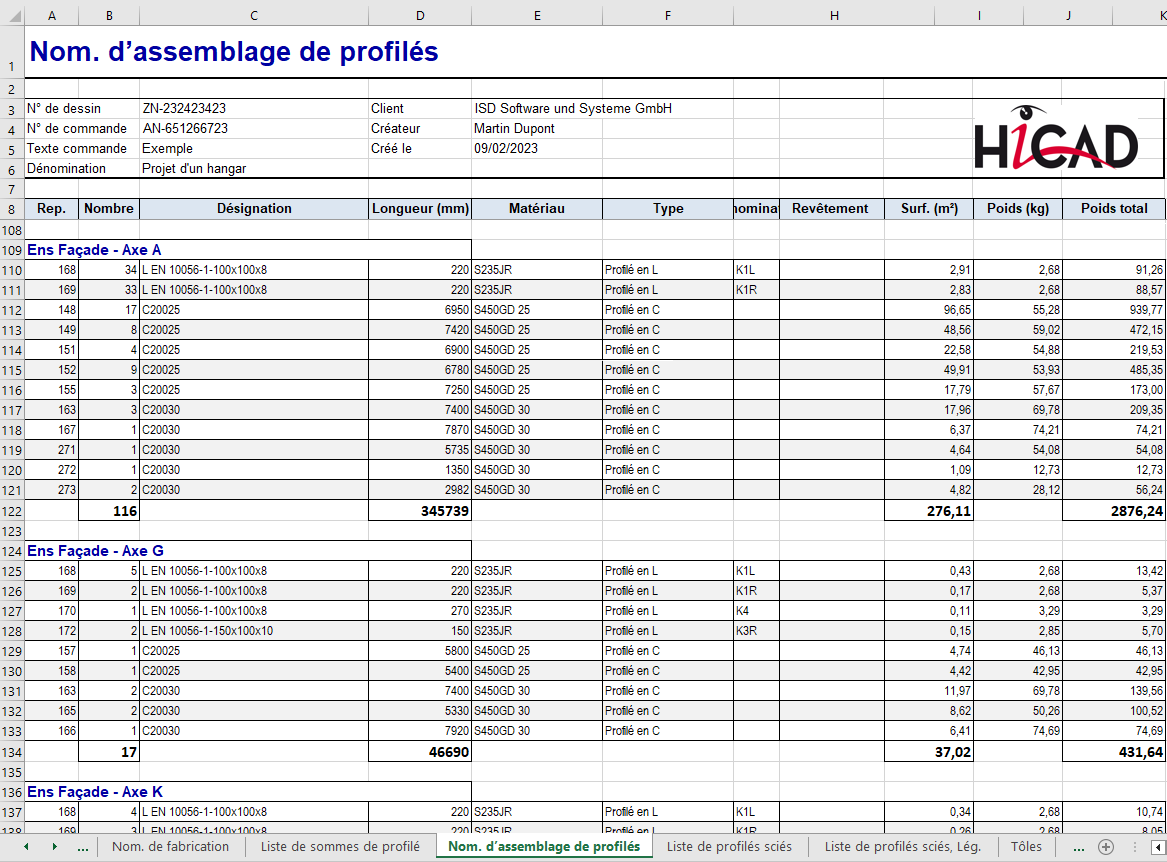Click the Poids total column heading
The height and width of the screenshot is (862, 1167).
click(1114, 209)
